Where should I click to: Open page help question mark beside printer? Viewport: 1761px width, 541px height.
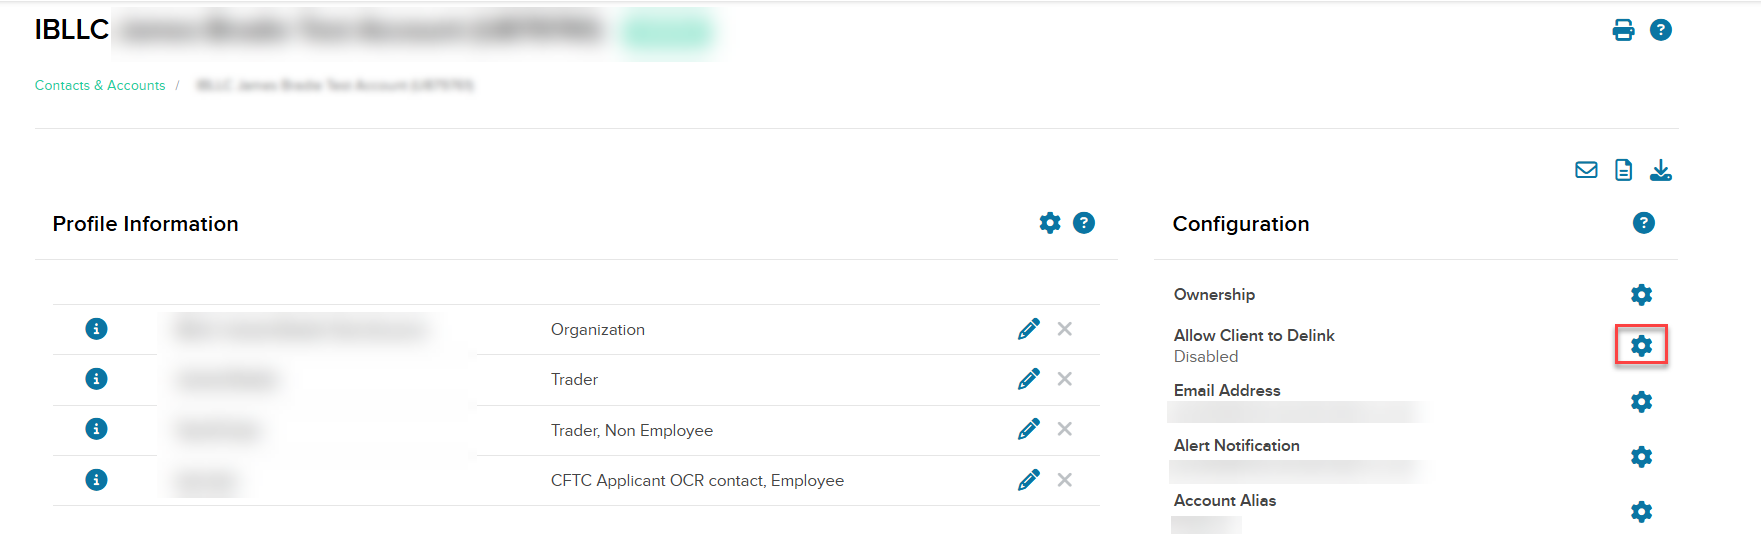point(1661,30)
